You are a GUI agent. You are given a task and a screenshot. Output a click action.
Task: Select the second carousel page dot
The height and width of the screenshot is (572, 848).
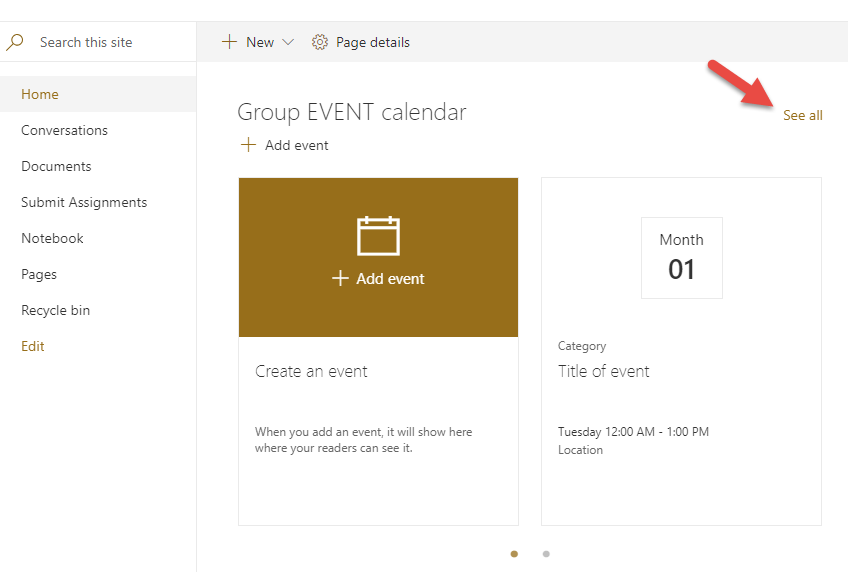(x=546, y=554)
